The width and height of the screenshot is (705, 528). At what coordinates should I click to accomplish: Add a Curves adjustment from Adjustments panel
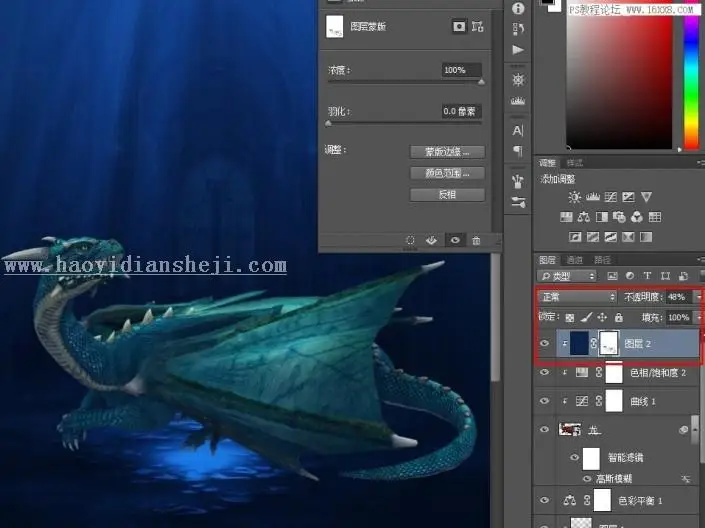click(x=611, y=197)
